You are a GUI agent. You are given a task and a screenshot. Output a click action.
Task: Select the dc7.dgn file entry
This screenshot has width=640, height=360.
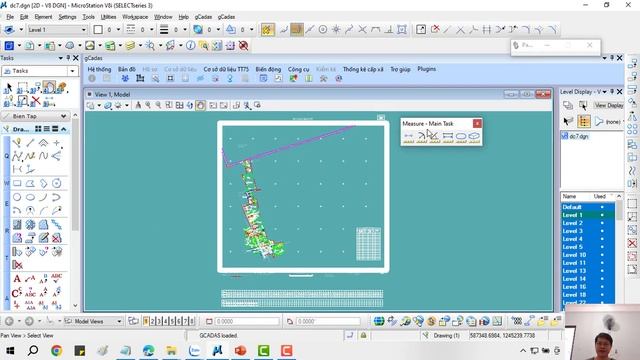coord(575,136)
